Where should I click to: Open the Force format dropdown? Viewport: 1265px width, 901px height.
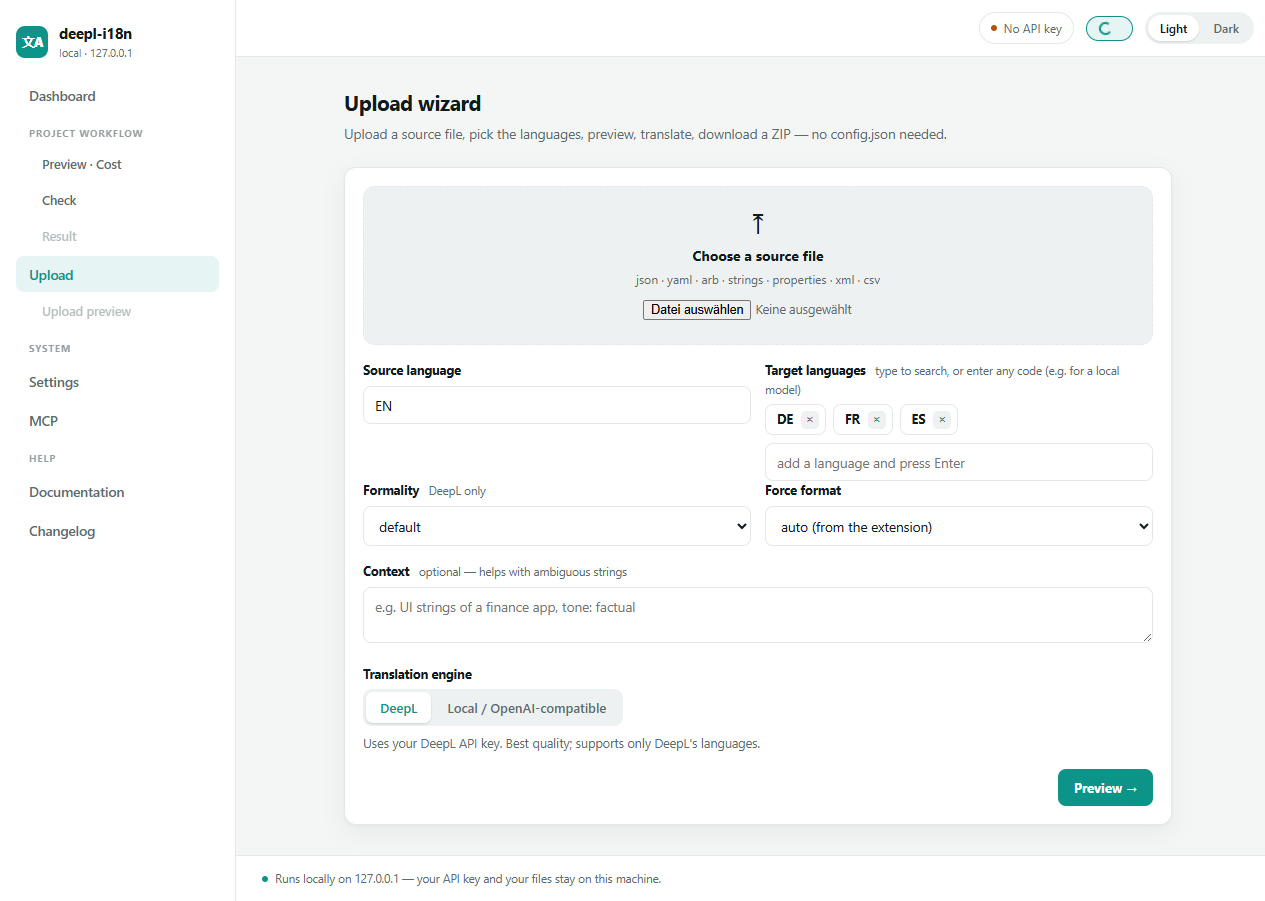pyautogui.click(x=959, y=526)
